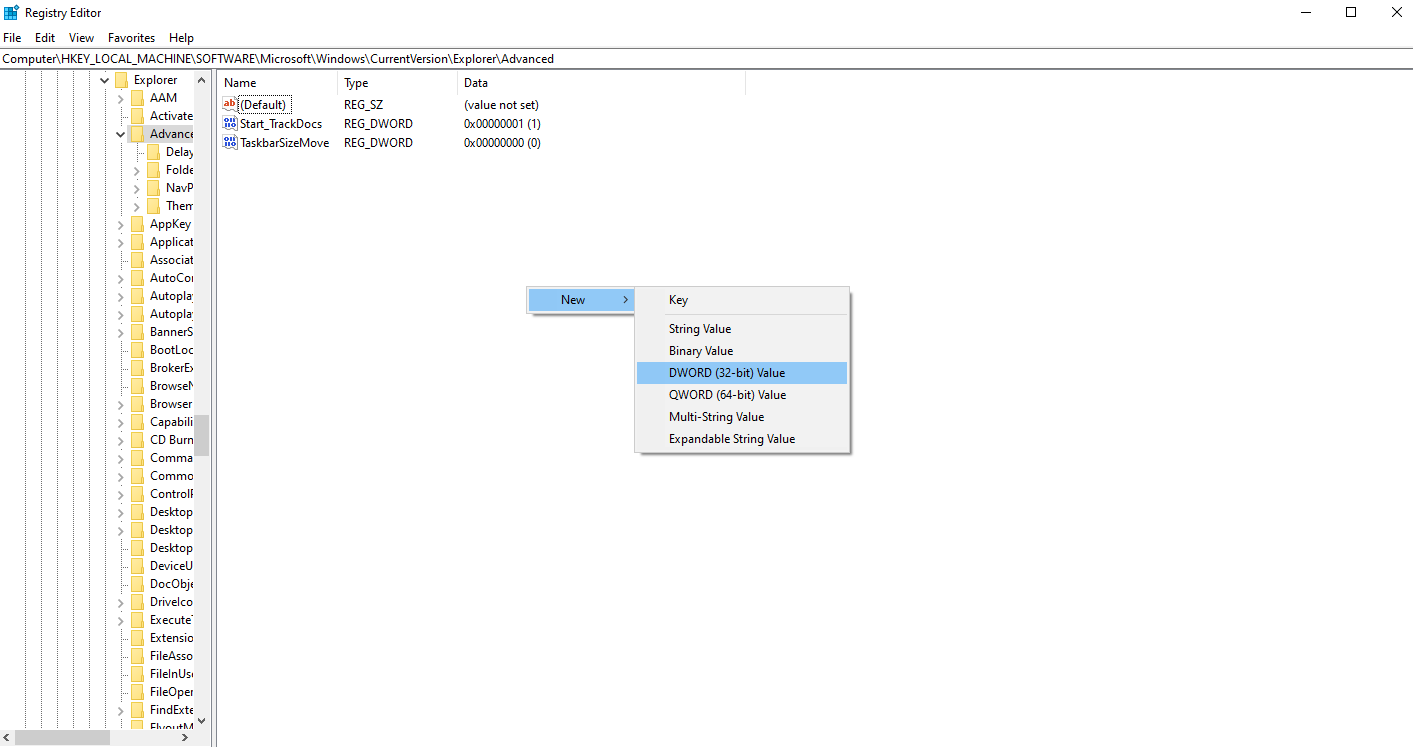Choose Binary Value from the submenu
This screenshot has height=747, width=1413.
pyautogui.click(x=742, y=351)
